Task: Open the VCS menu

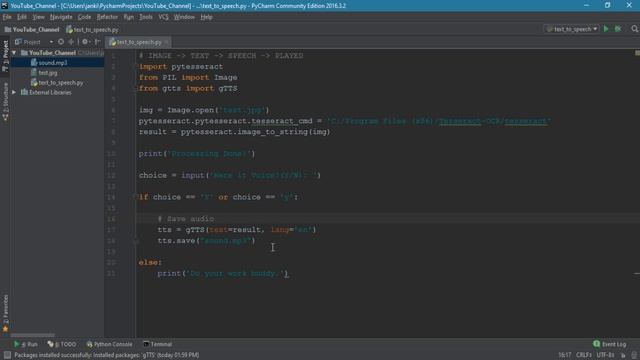Action: coord(163,17)
